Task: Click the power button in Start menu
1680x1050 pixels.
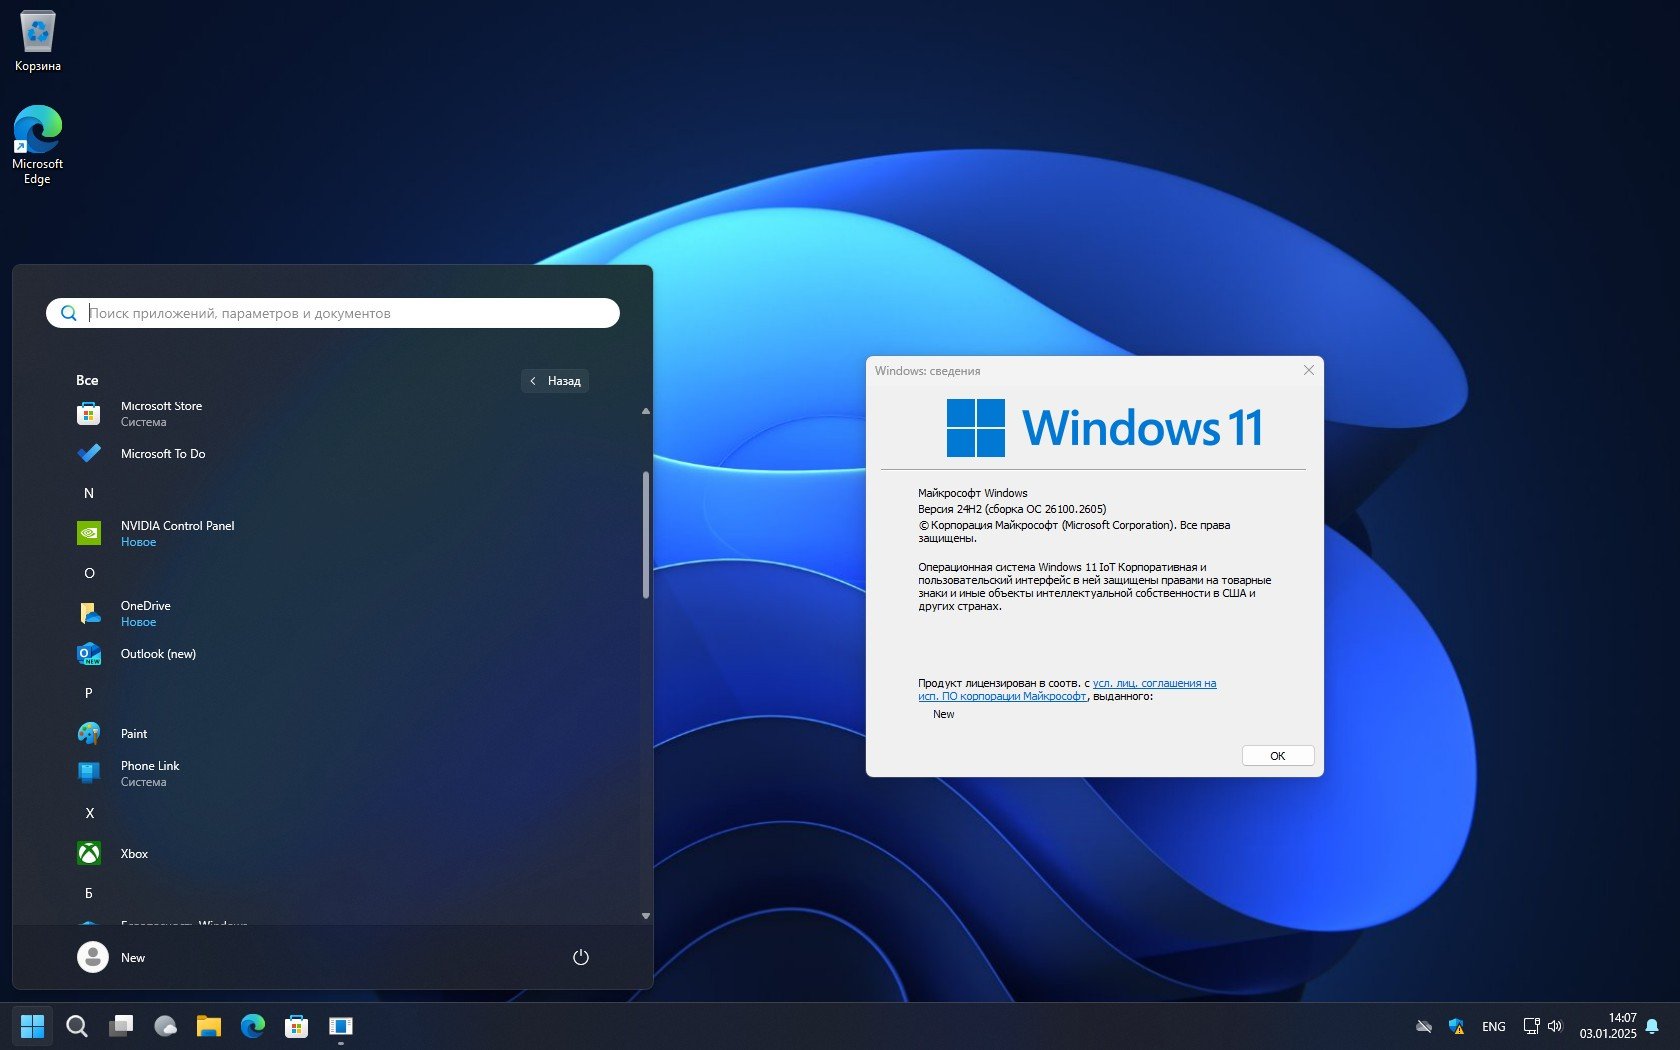Action: click(x=580, y=957)
